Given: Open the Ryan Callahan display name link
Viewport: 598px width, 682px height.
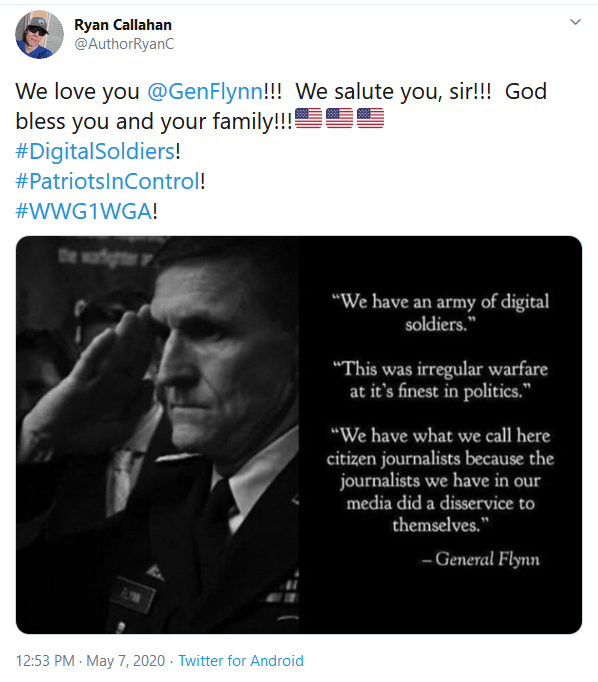Looking at the screenshot, I should coord(123,25).
